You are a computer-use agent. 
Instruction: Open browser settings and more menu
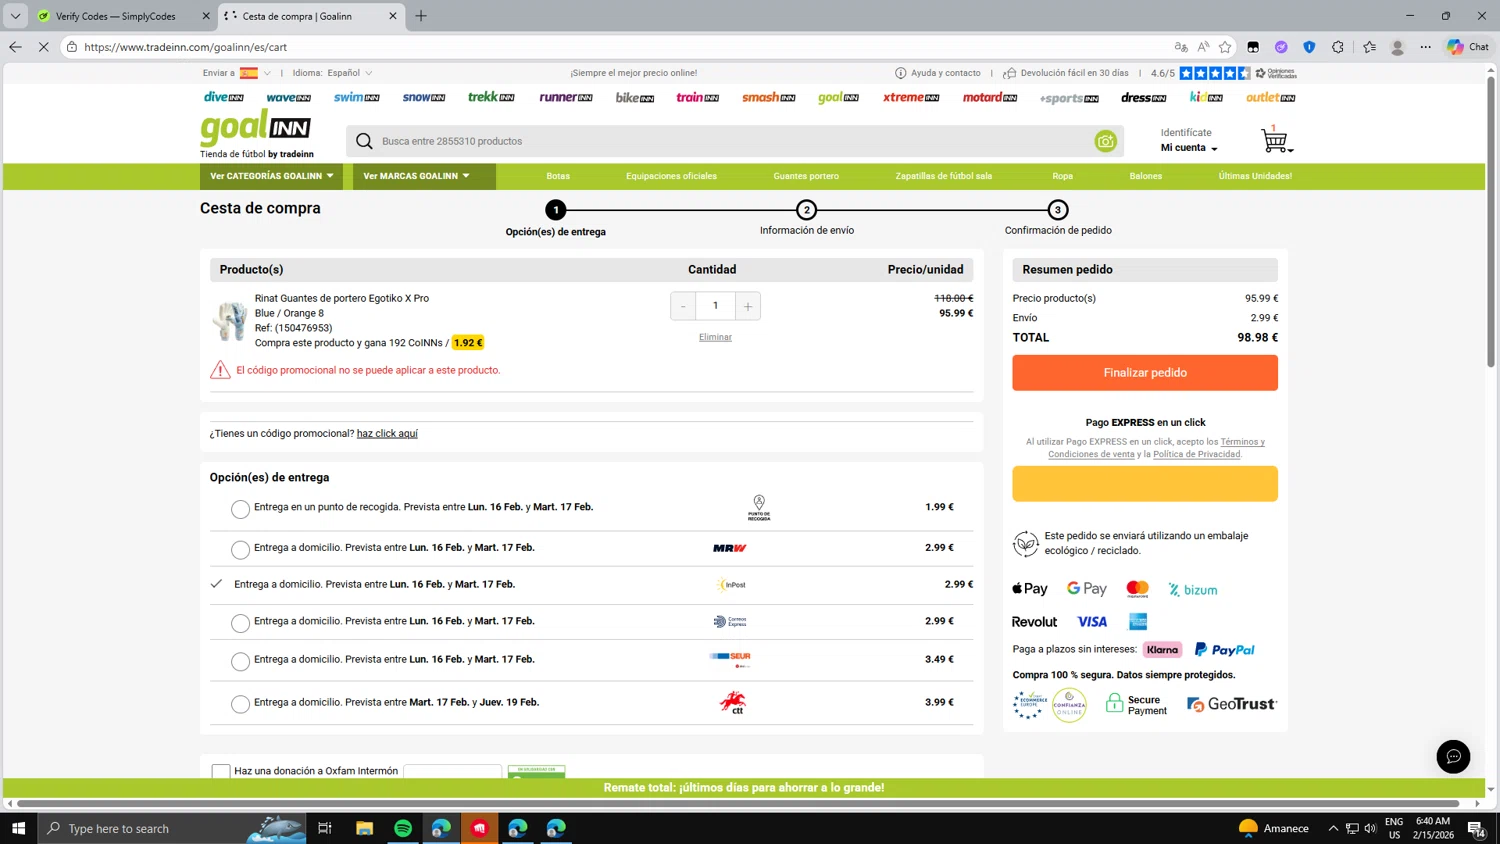1425,47
